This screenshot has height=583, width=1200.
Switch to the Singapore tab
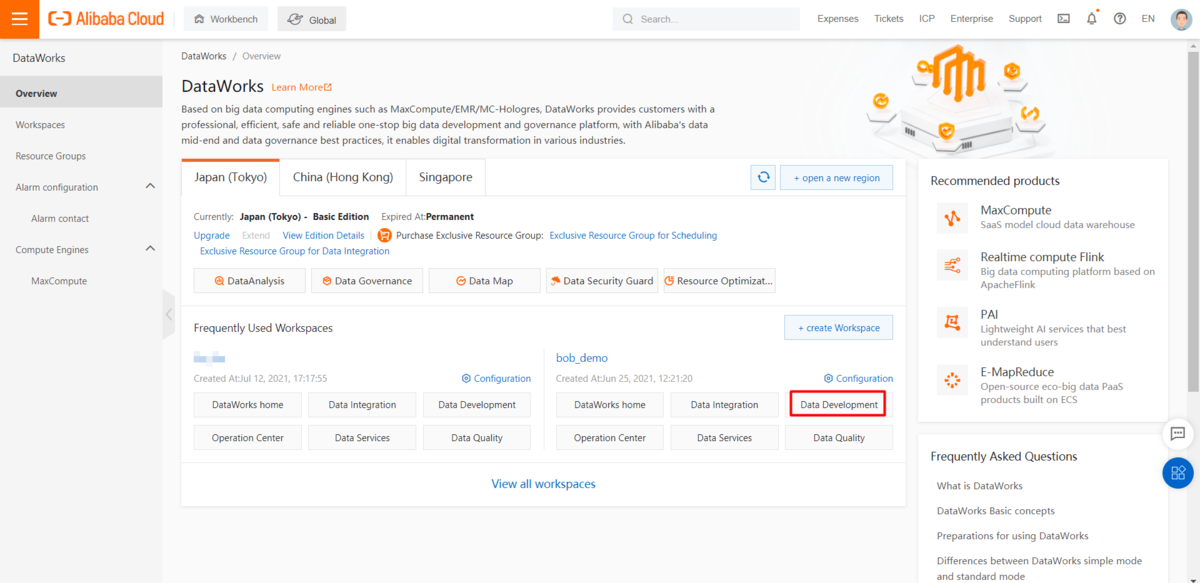[x=445, y=177]
